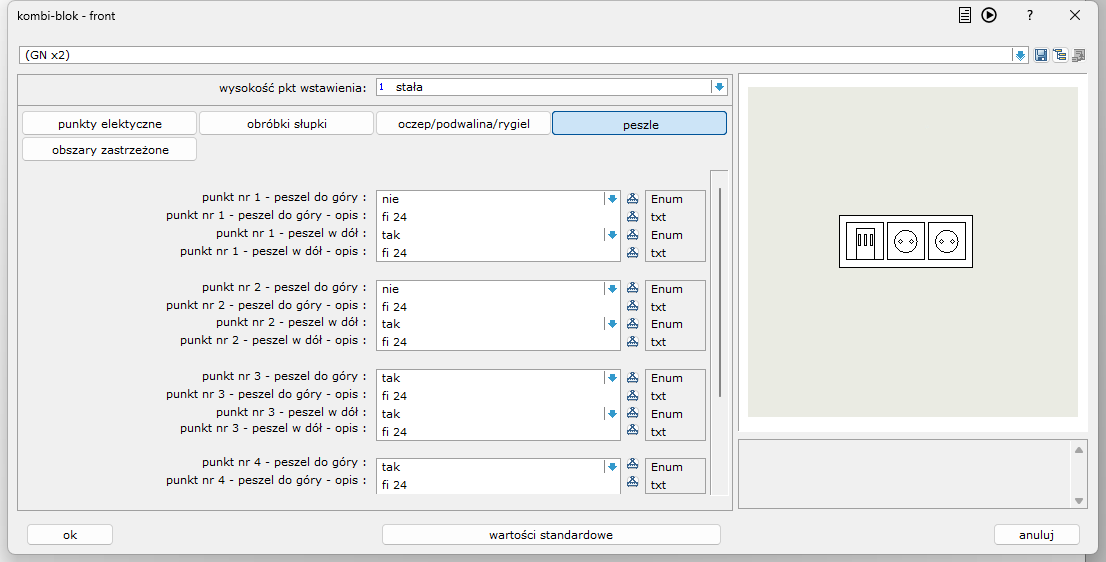Screen dimensions: 1106x562
Task: Click the document list icon in title bar
Action: pos(965,15)
